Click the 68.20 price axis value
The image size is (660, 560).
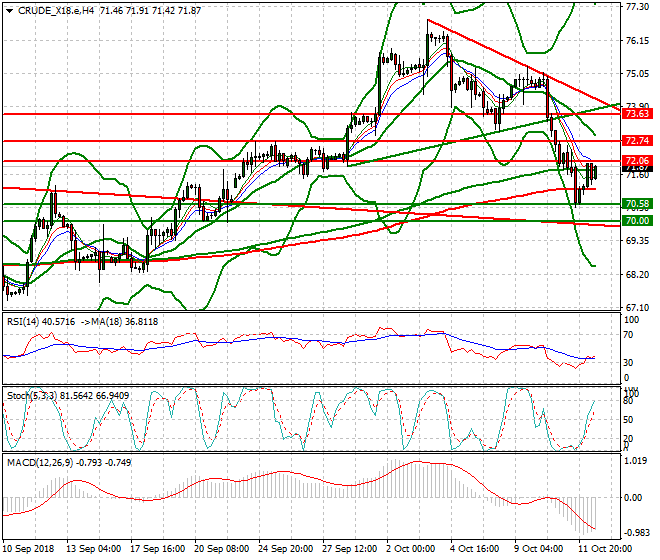[x=637, y=275]
